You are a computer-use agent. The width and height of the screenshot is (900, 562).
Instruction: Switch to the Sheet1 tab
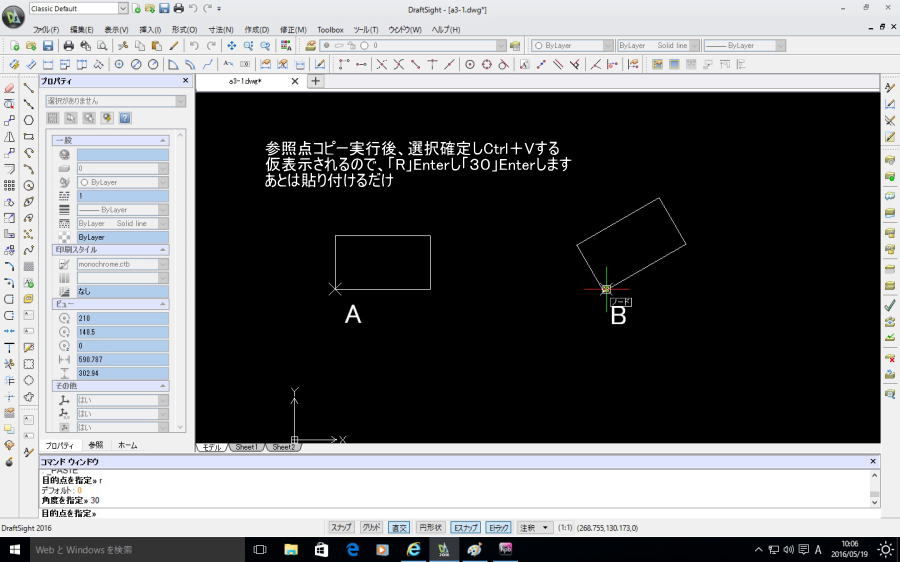[x=246, y=447]
